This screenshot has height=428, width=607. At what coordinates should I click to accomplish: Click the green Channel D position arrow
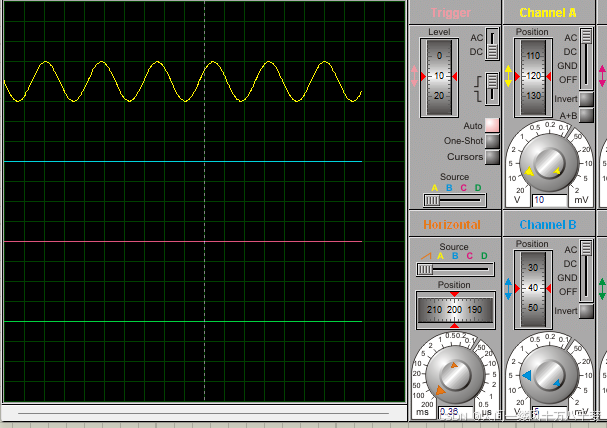pyautogui.click(x=602, y=289)
